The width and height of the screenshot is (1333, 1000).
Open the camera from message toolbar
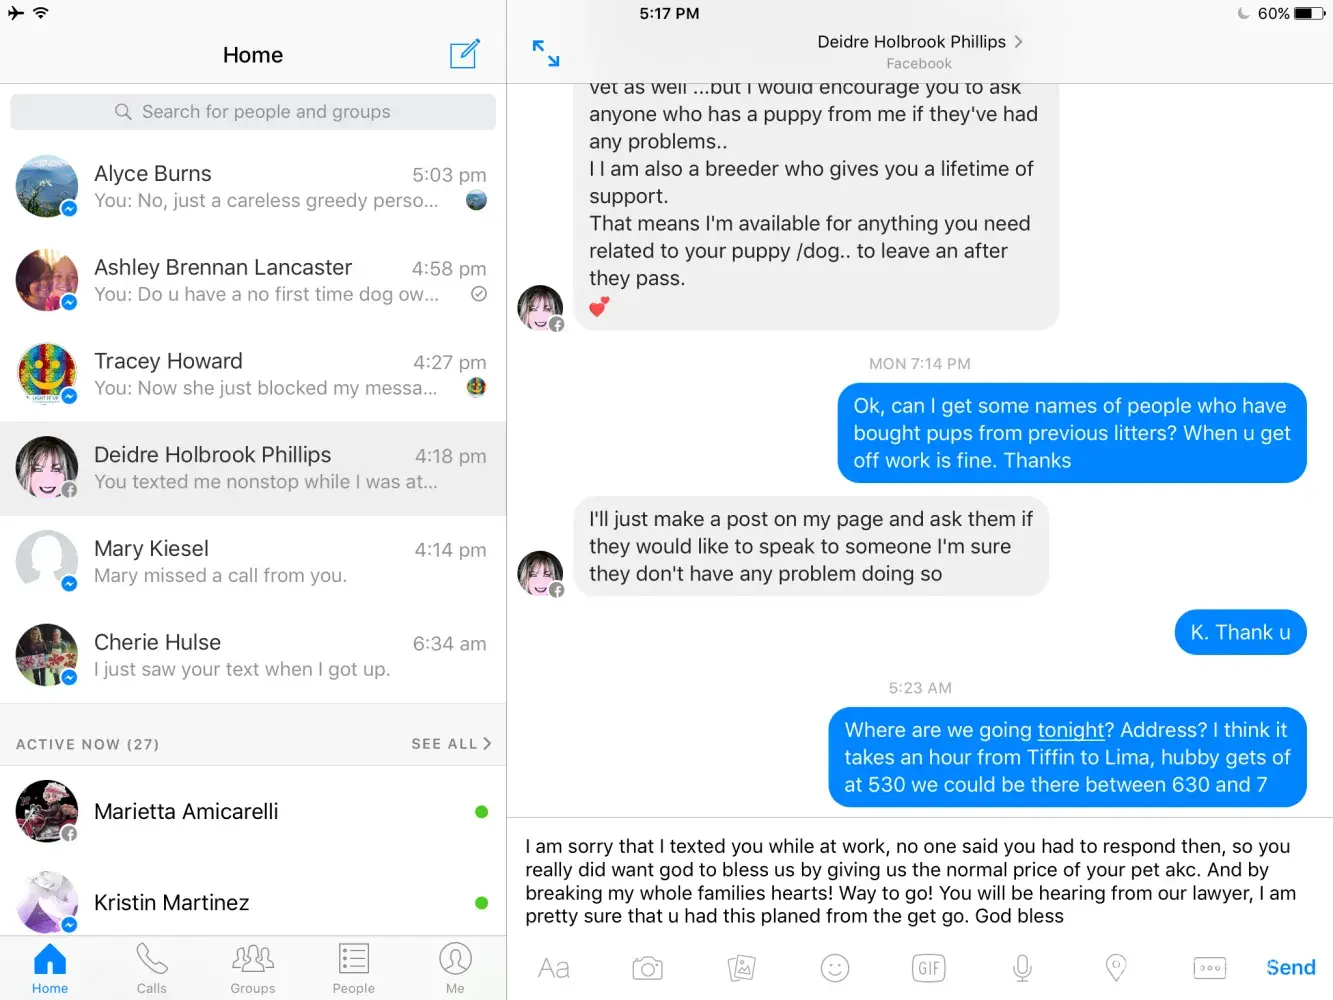click(x=648, y=968)
